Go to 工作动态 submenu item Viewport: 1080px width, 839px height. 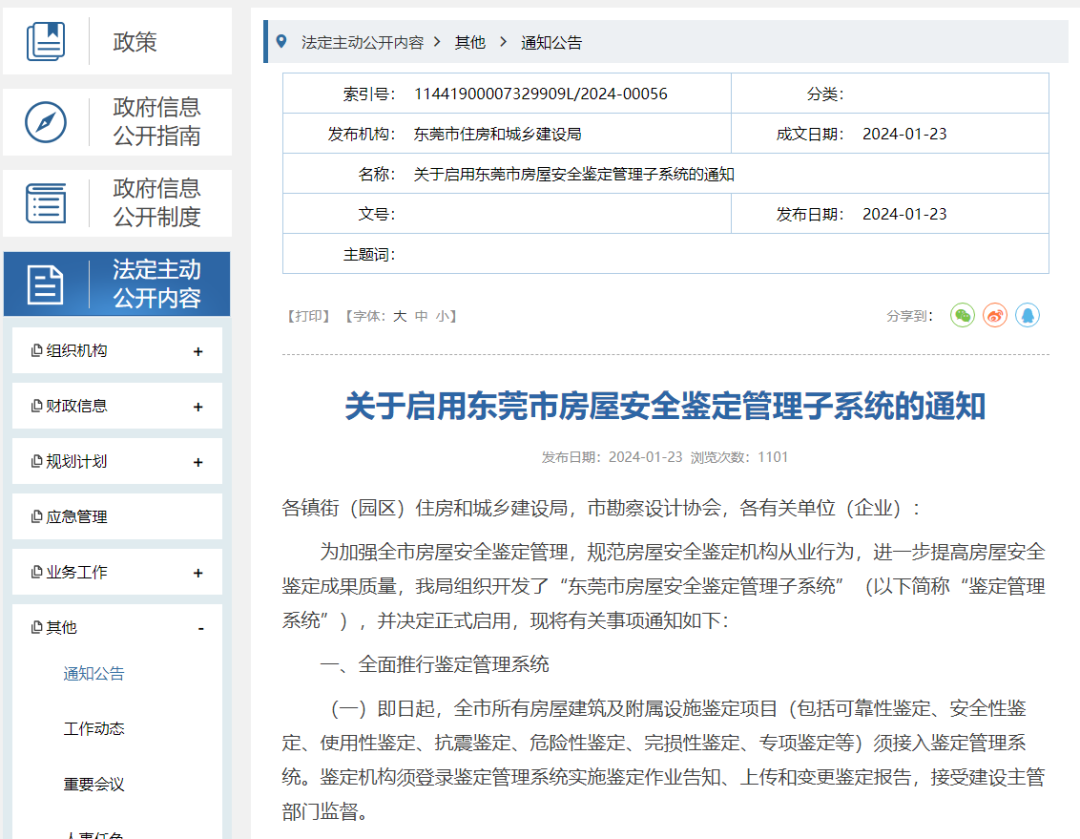pos(94,729)
